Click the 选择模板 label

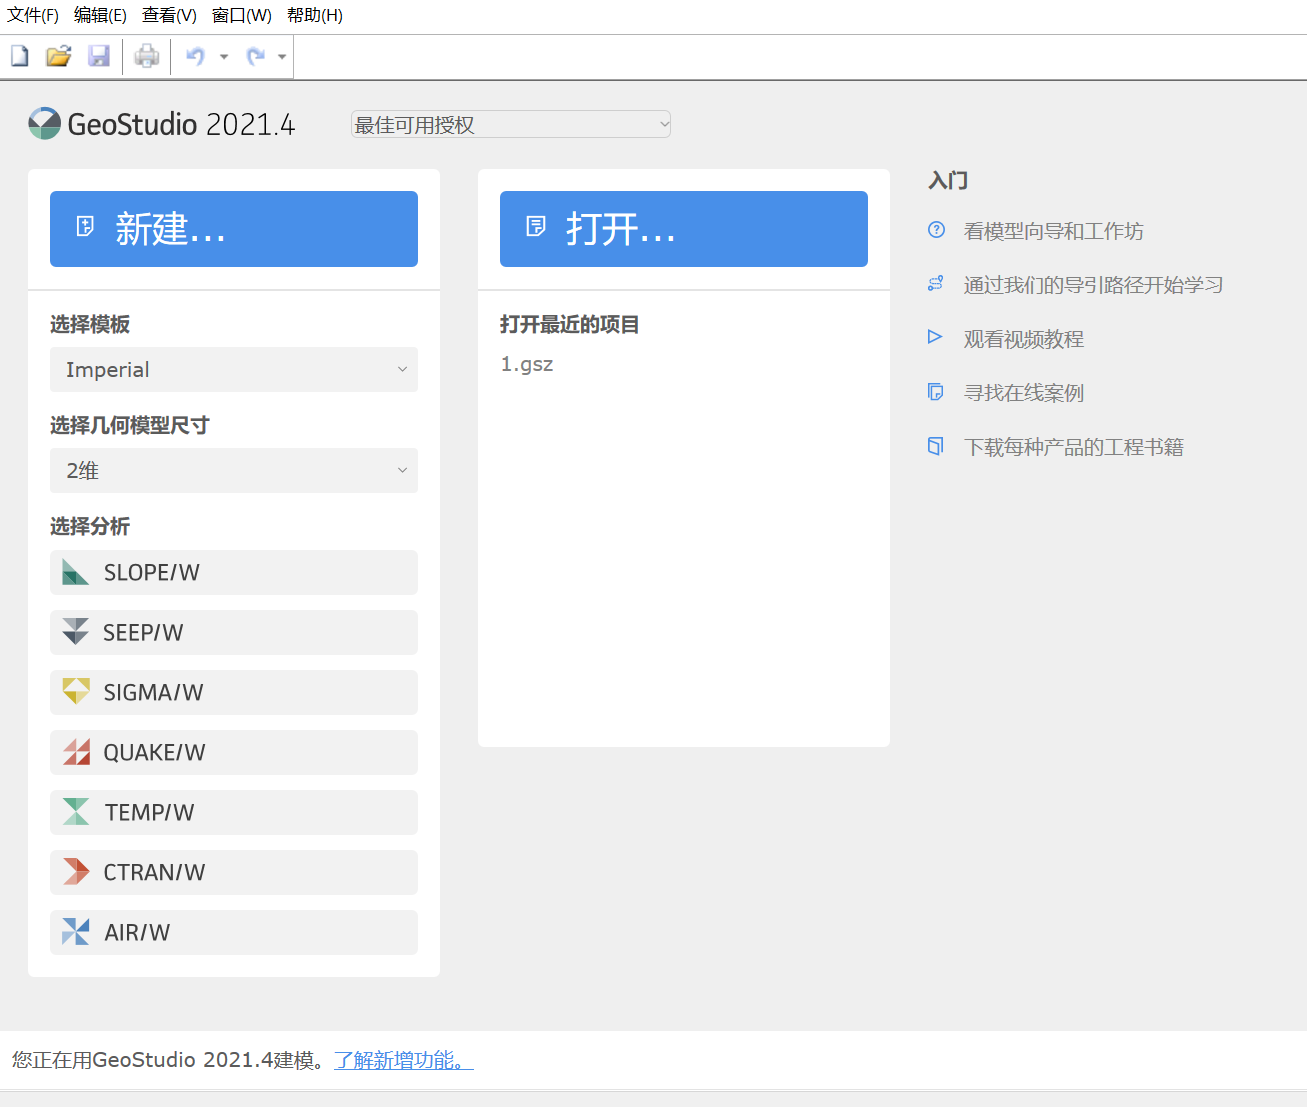point(90,324)
